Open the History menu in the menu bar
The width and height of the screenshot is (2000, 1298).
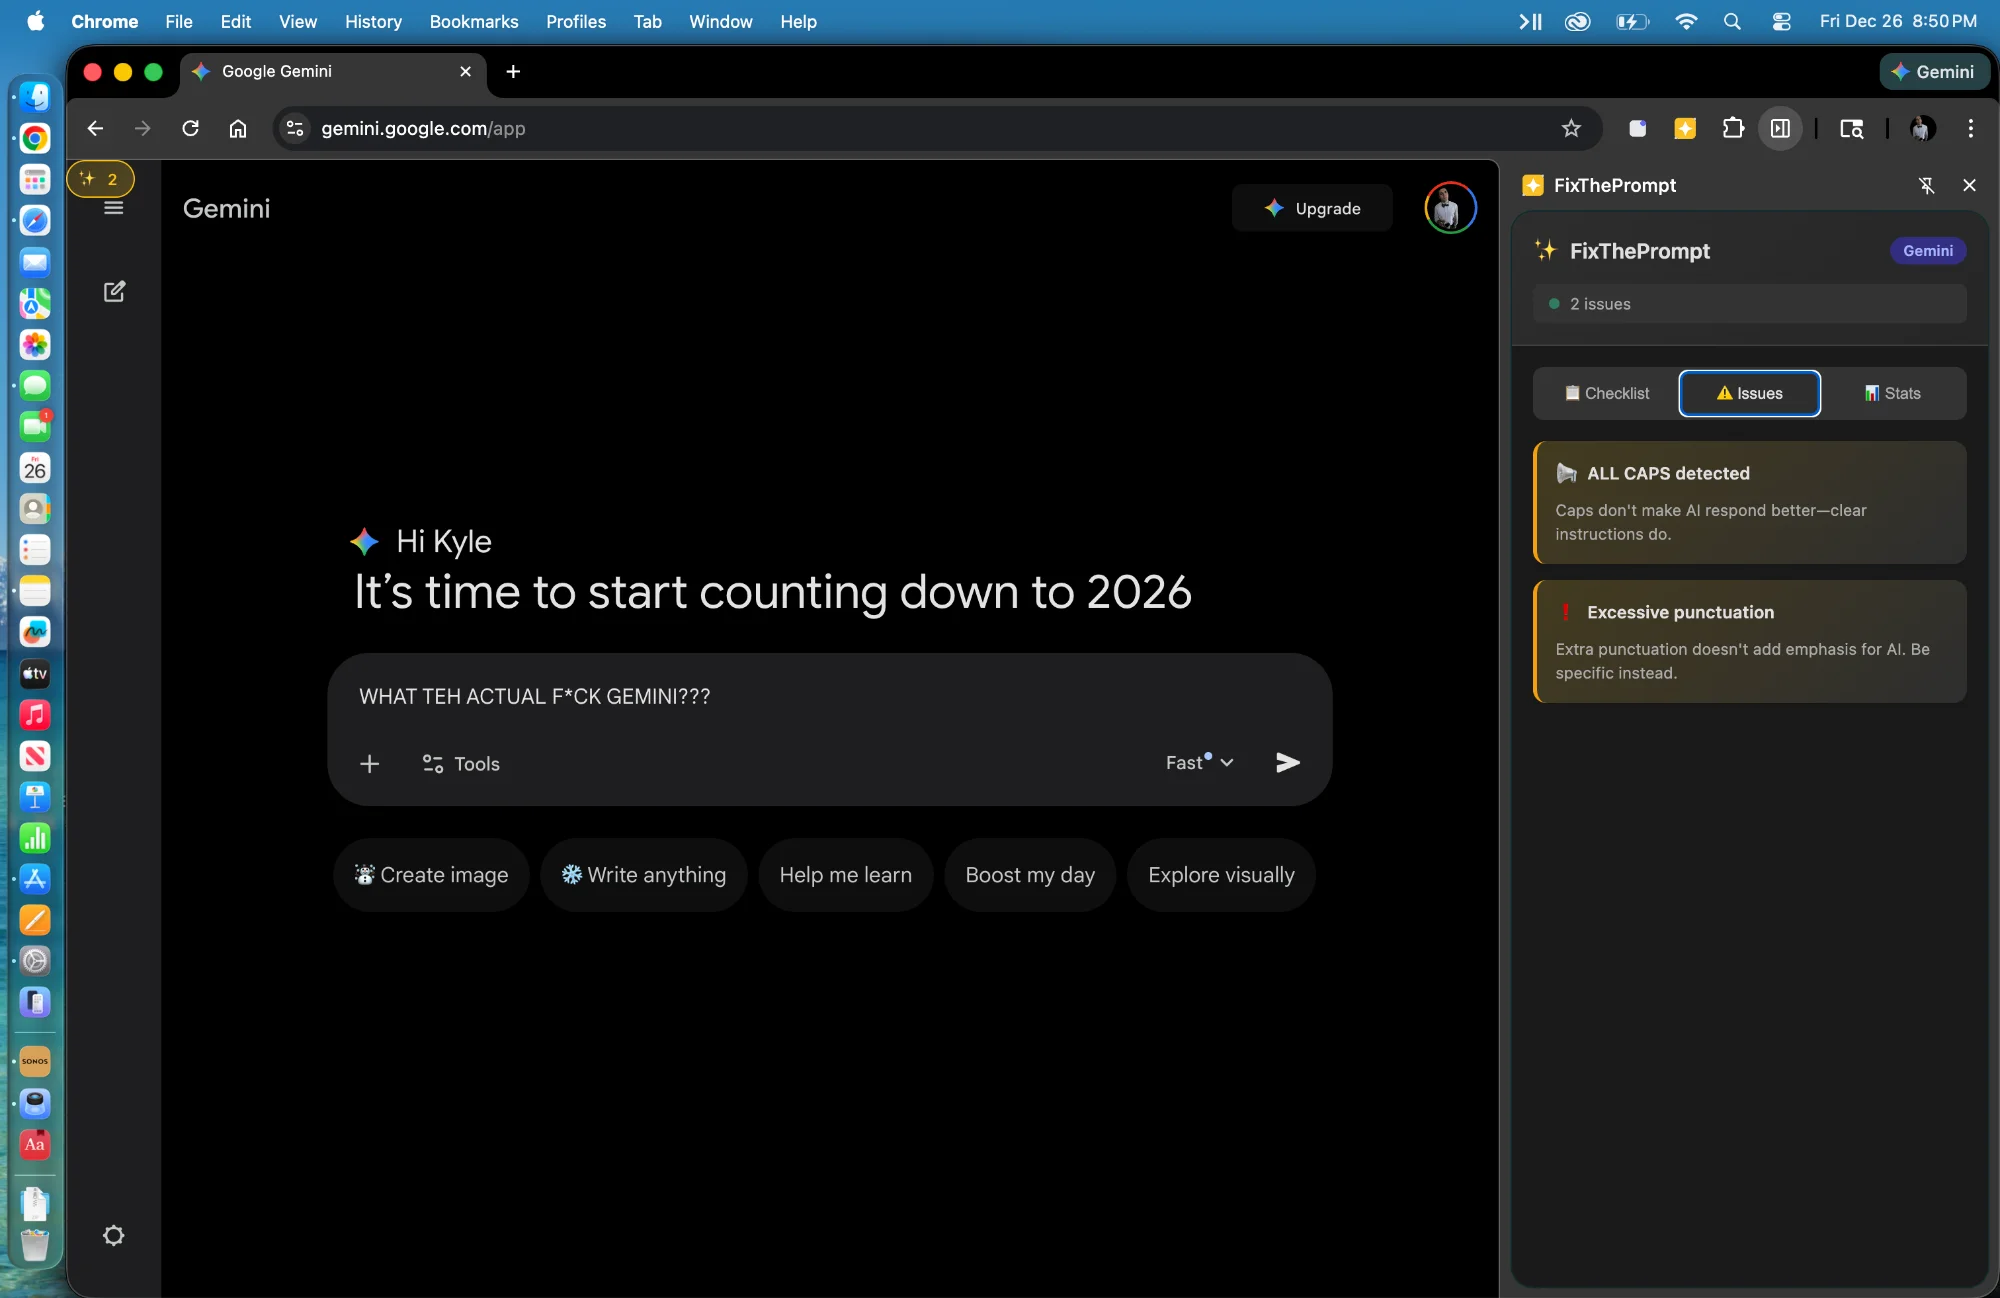372,21
